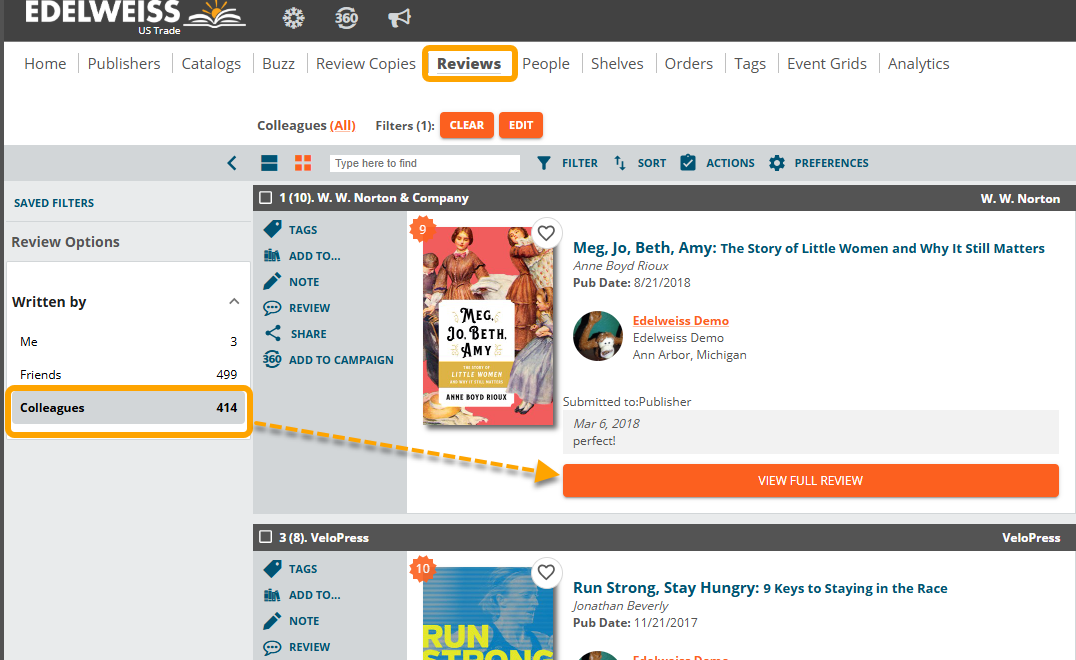The height and width of the screenshot is (660, 1076).
Task: Open the Preferences gear icon
Action: pyautogui.click(x=777, y=163)
